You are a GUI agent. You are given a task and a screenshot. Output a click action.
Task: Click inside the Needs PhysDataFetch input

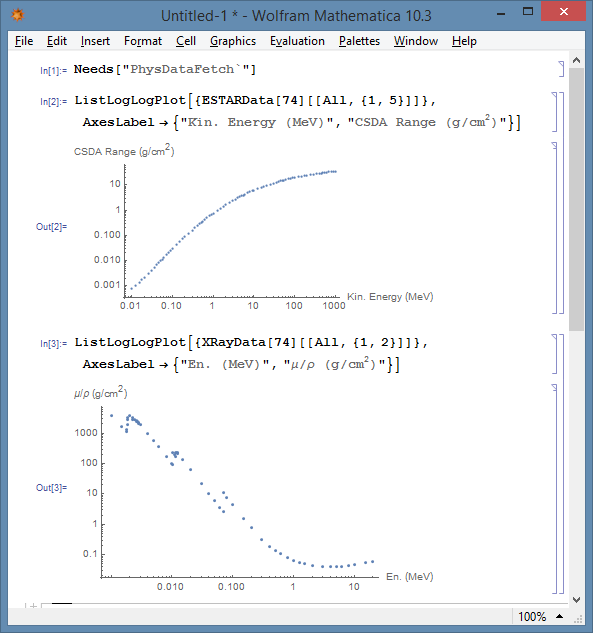pos(165,69)
